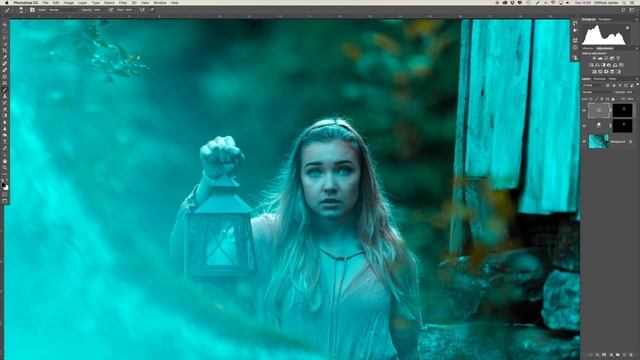This screenshot has height=360, width=640.
Task: Hide the middle adjustment layer eye icon
Action: (584, 126)
